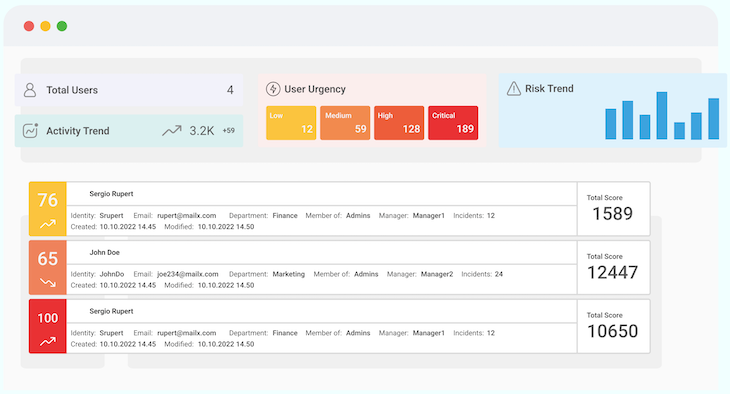Click Total Score 12447 value
The image size is (730, 394).
[612, 272]
